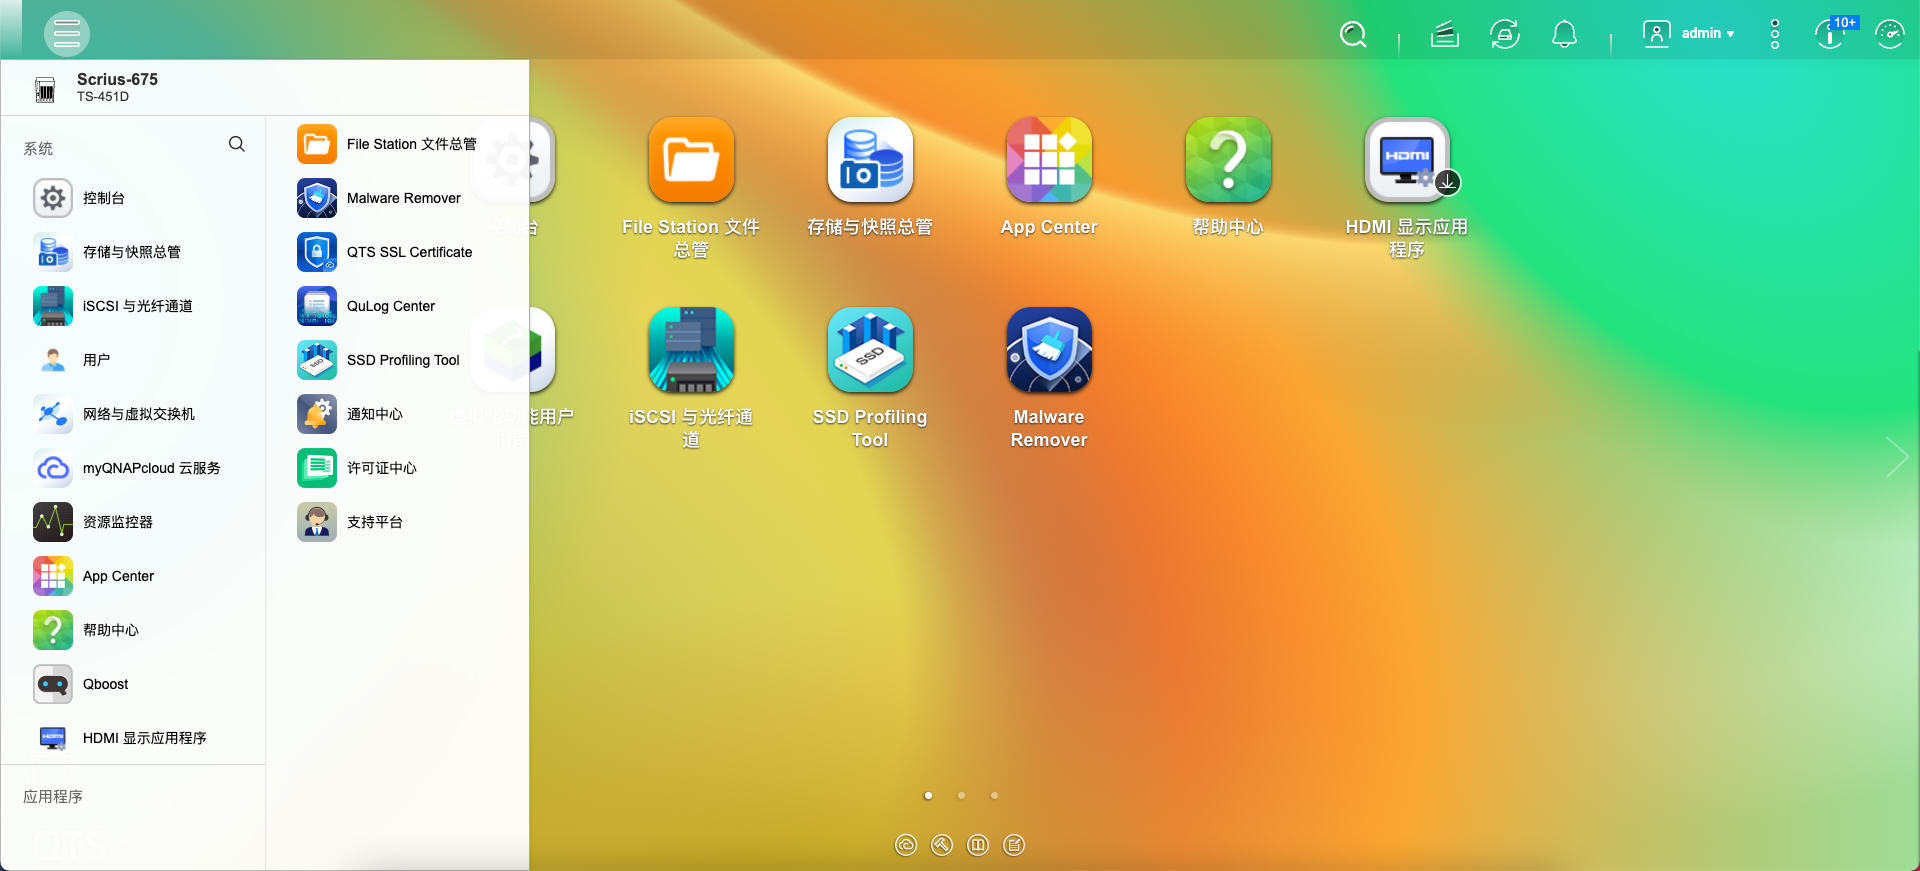Click the utility tools icon in bottom bar
The width and height of the screenshot is (1920, 871).
point(942,845)
